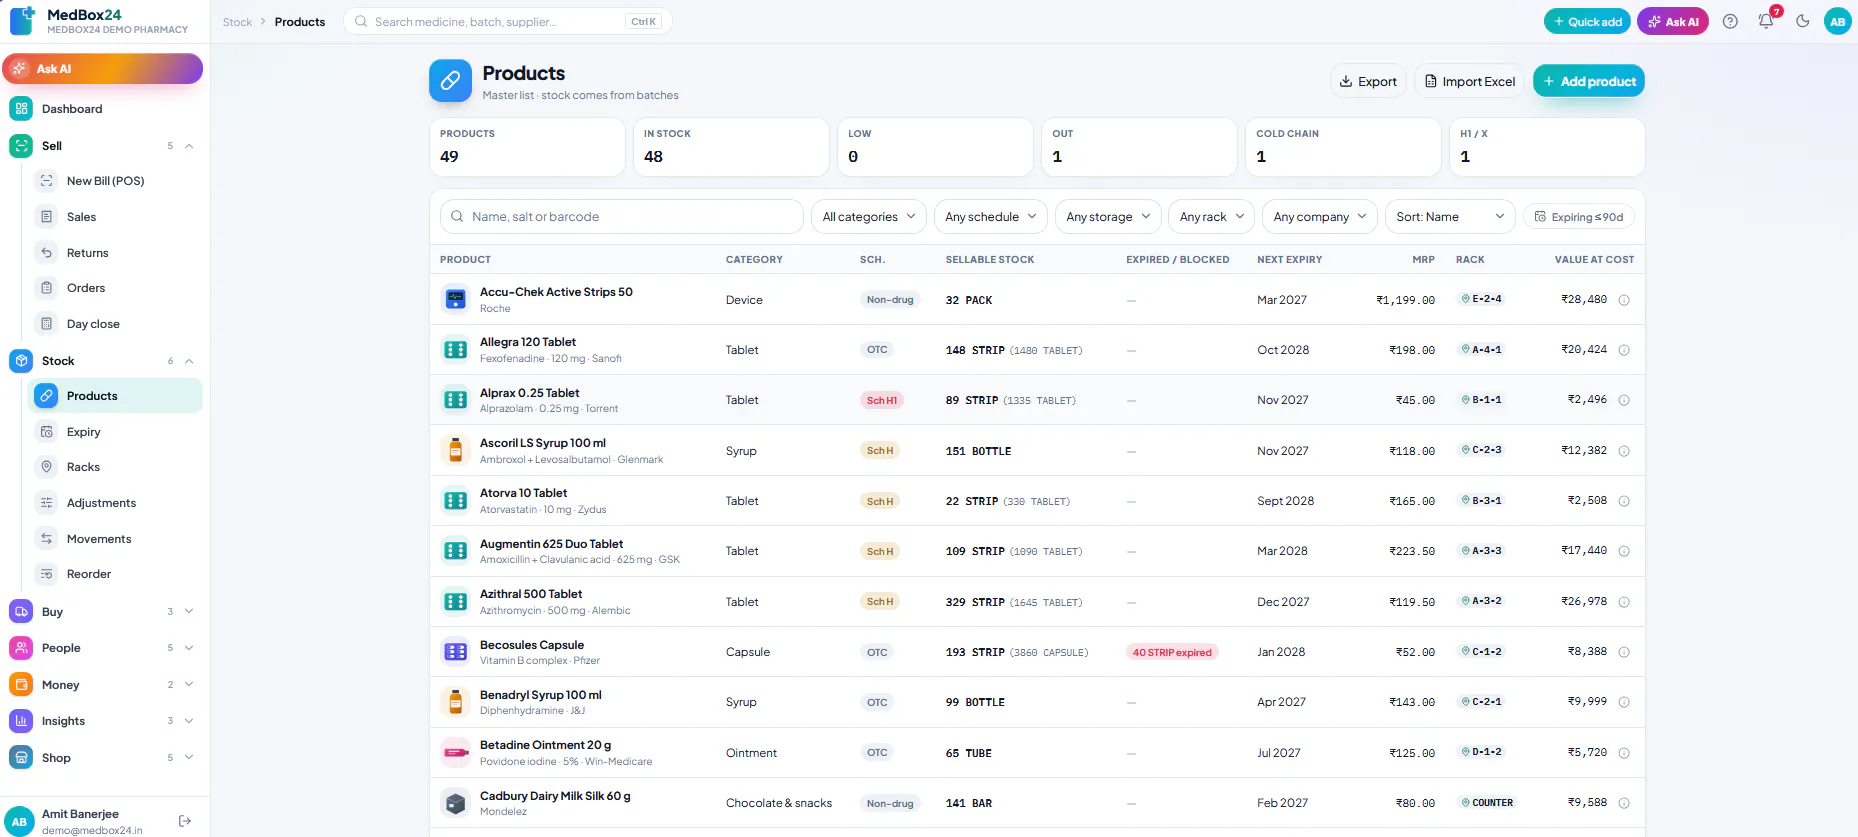Screen dimensions: 1858x837
Task: Click the Day close icon in the sidebar
Action: [46, 324]
